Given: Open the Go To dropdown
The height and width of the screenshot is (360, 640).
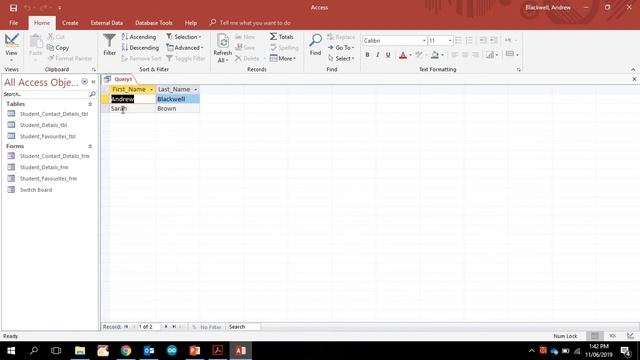Looking at the screenshot, I should tap(341, 48).
